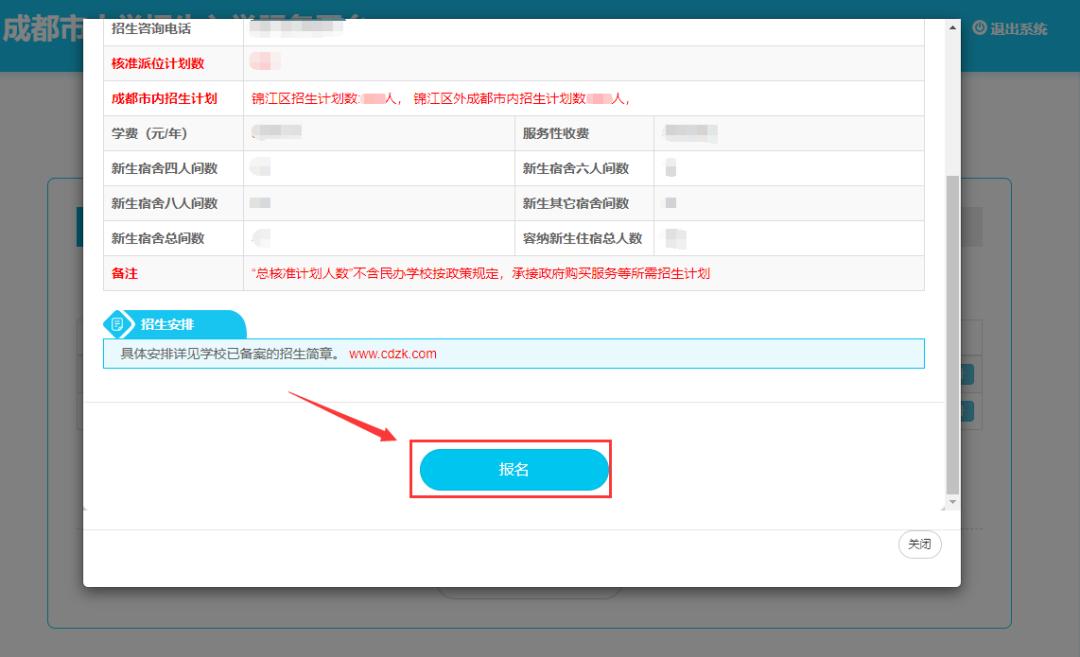The height and width of the screenshot is (657, 1080).
Task: Select the 新生宿舍六人间数 label cell
Action: pyautogui.click(x=576, y=169)
